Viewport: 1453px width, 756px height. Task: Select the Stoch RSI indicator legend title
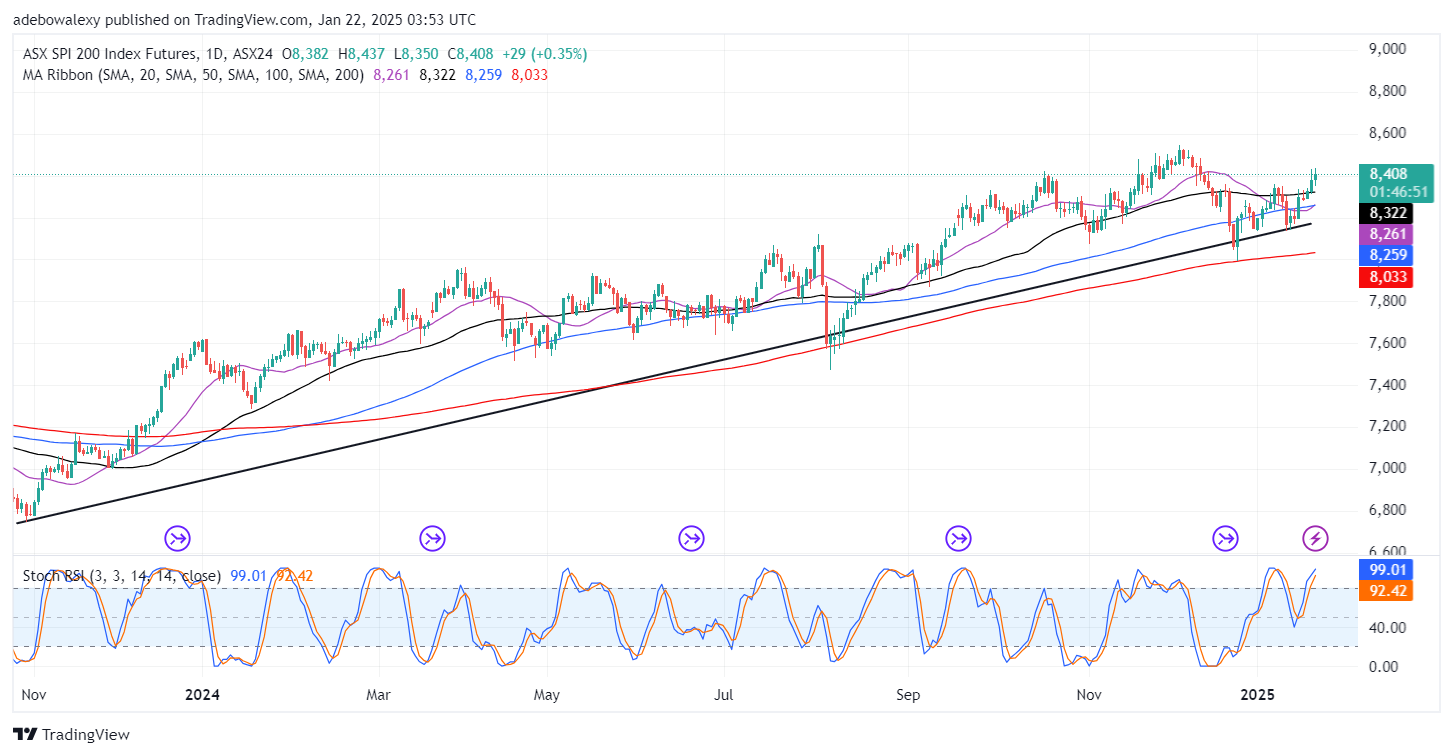[122, 576]
